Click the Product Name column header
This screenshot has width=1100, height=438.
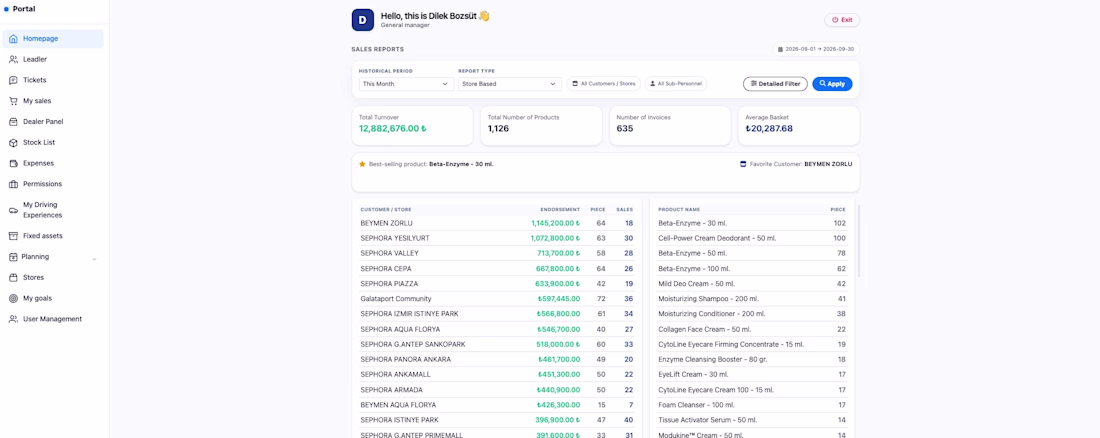click(679, 209)
